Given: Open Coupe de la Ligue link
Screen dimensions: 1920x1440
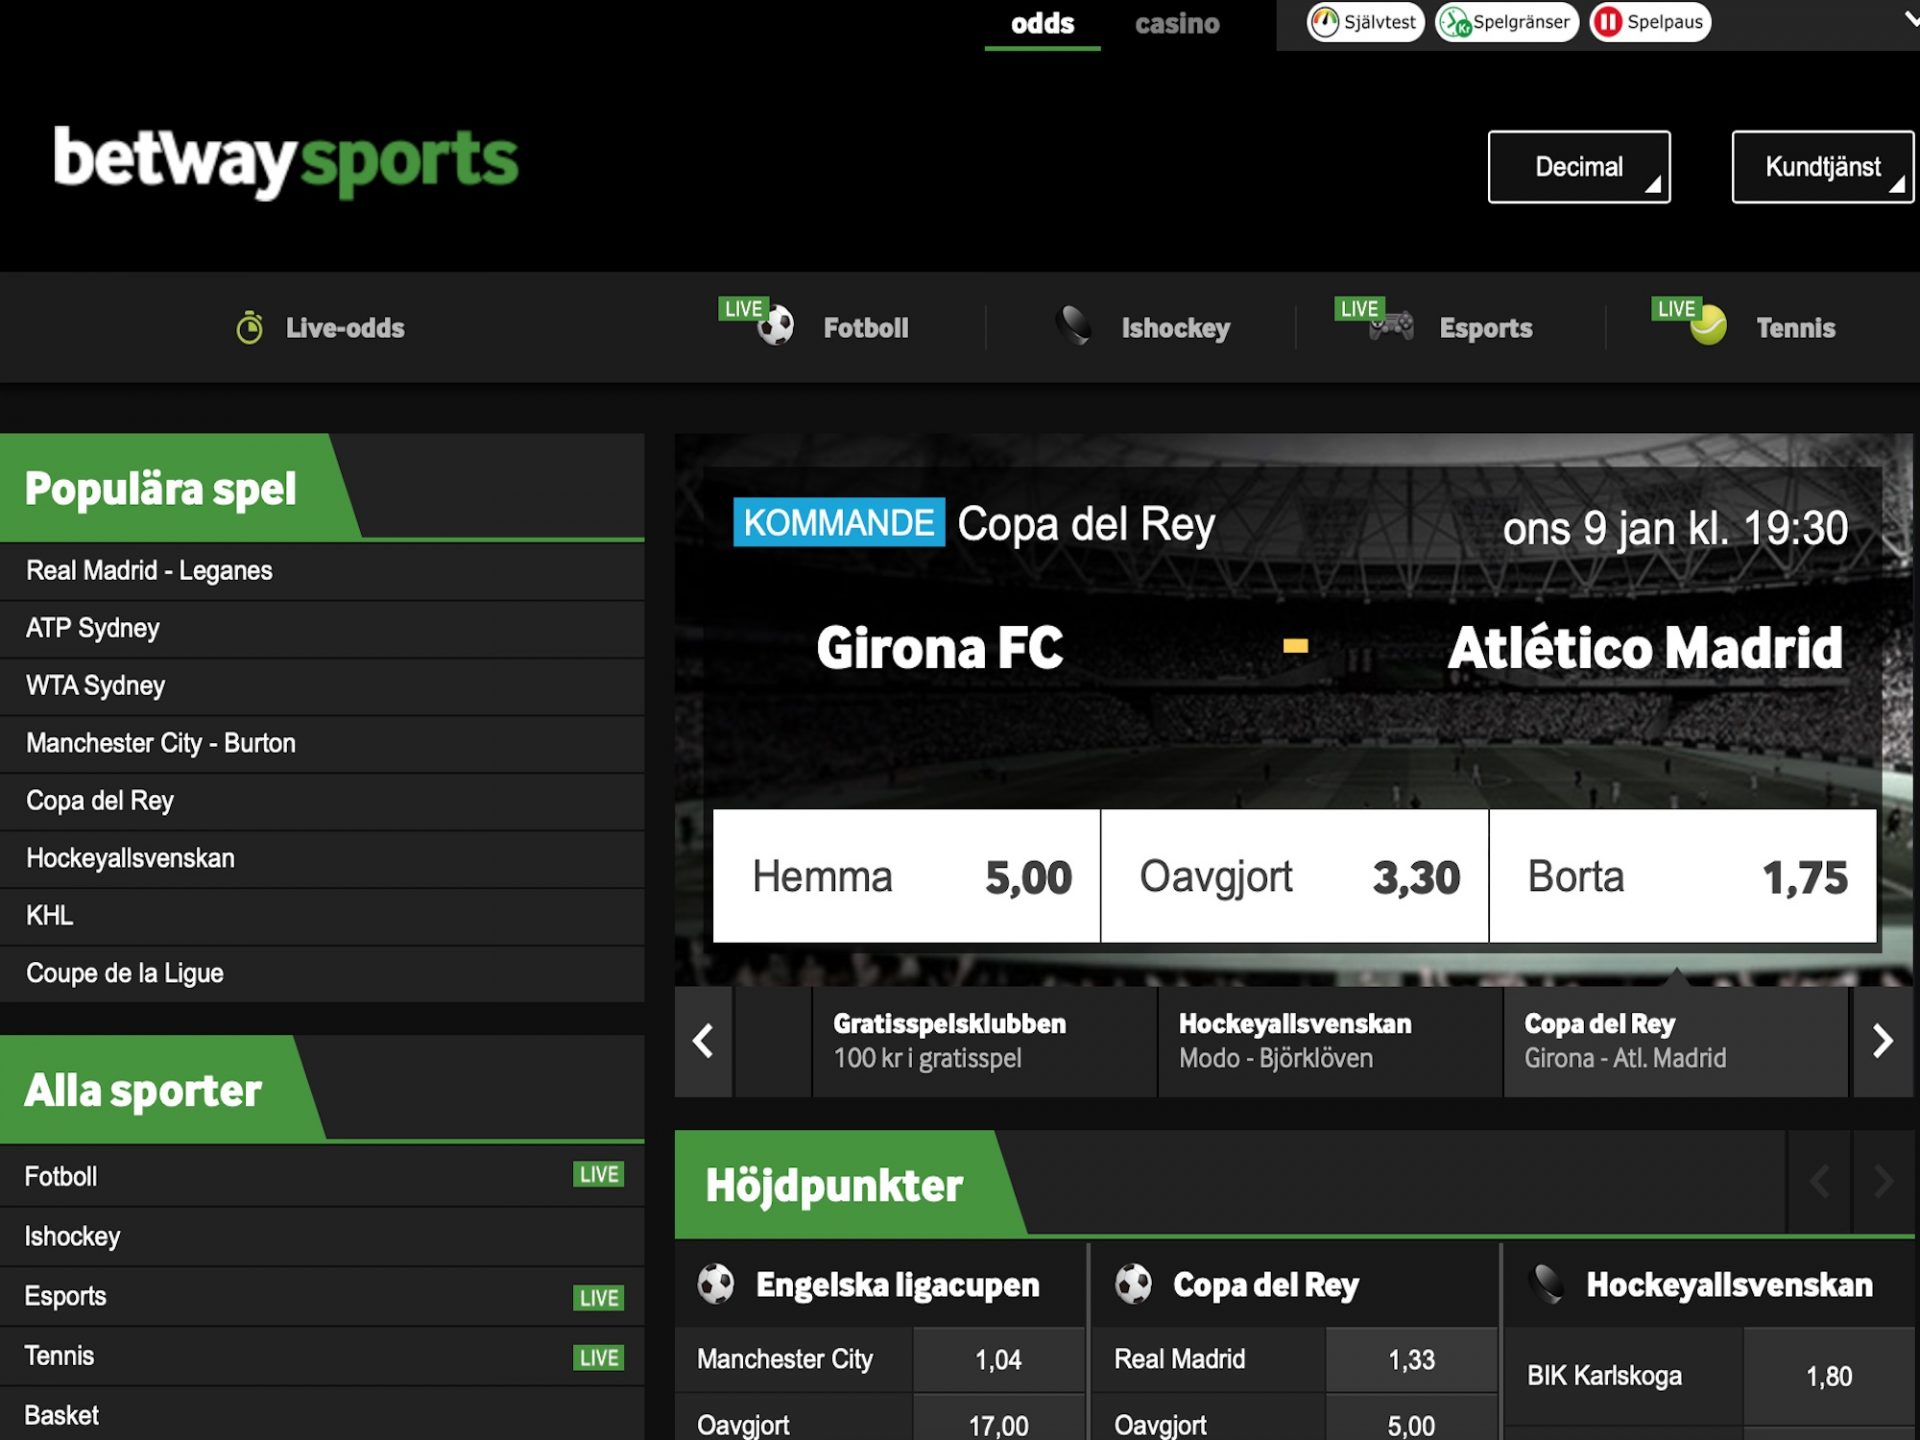Looking at the screenshot, I should click(x=322, y=974).
